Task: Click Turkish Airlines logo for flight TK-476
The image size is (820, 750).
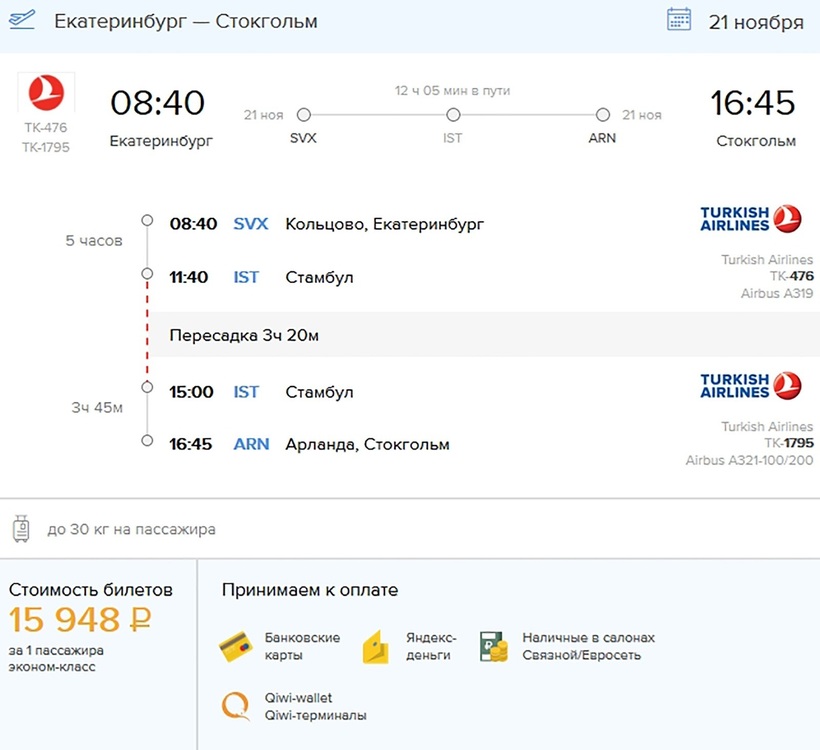Action: pyautogui.click(x=750, y=219)
